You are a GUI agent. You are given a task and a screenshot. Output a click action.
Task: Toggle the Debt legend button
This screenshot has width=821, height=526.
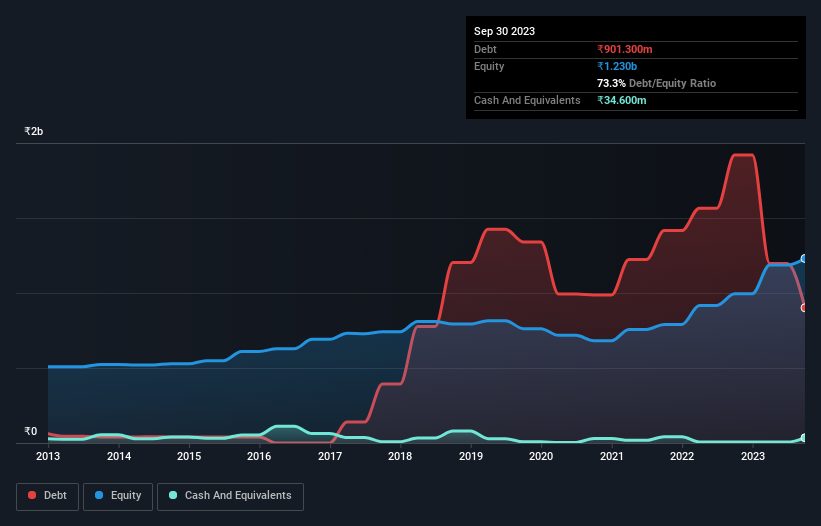tap(48, 496)
